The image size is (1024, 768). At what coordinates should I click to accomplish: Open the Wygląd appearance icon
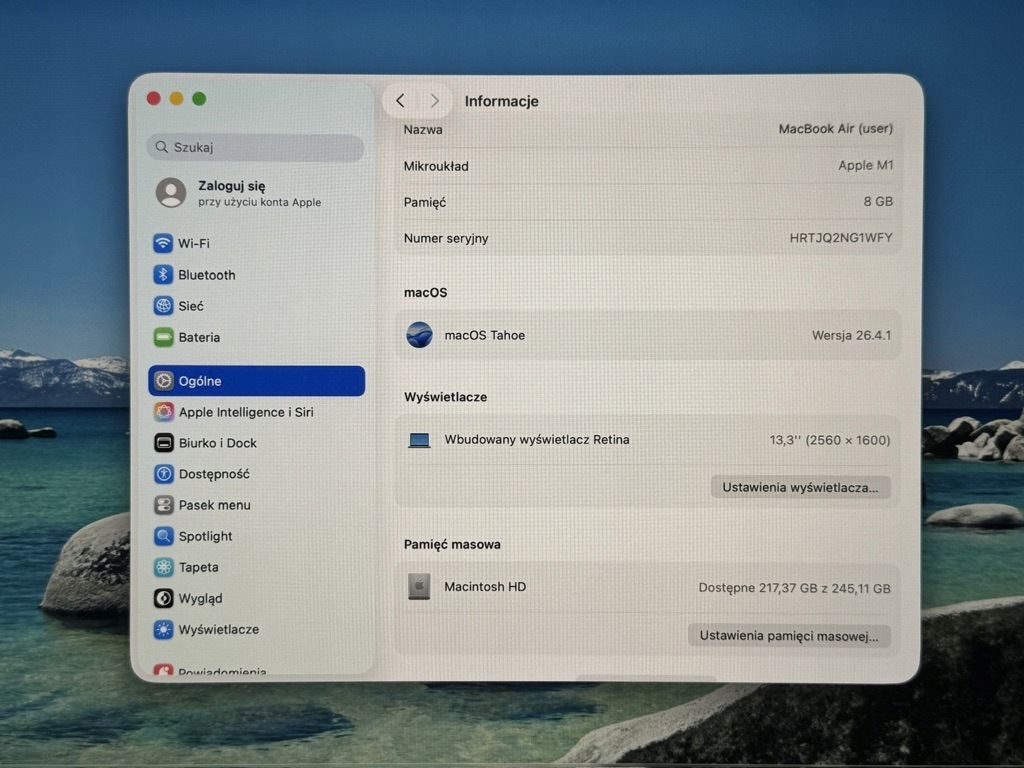(163, 598)
